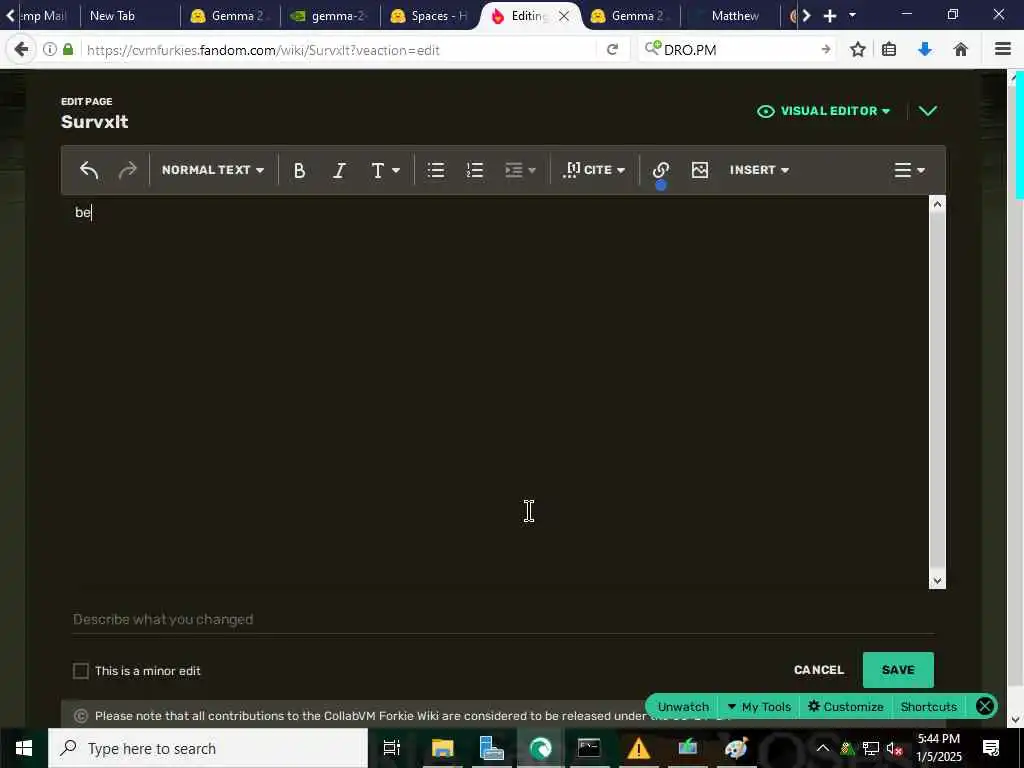Open the bookmarks list icon
The image size is (1024, 768).
889,50
